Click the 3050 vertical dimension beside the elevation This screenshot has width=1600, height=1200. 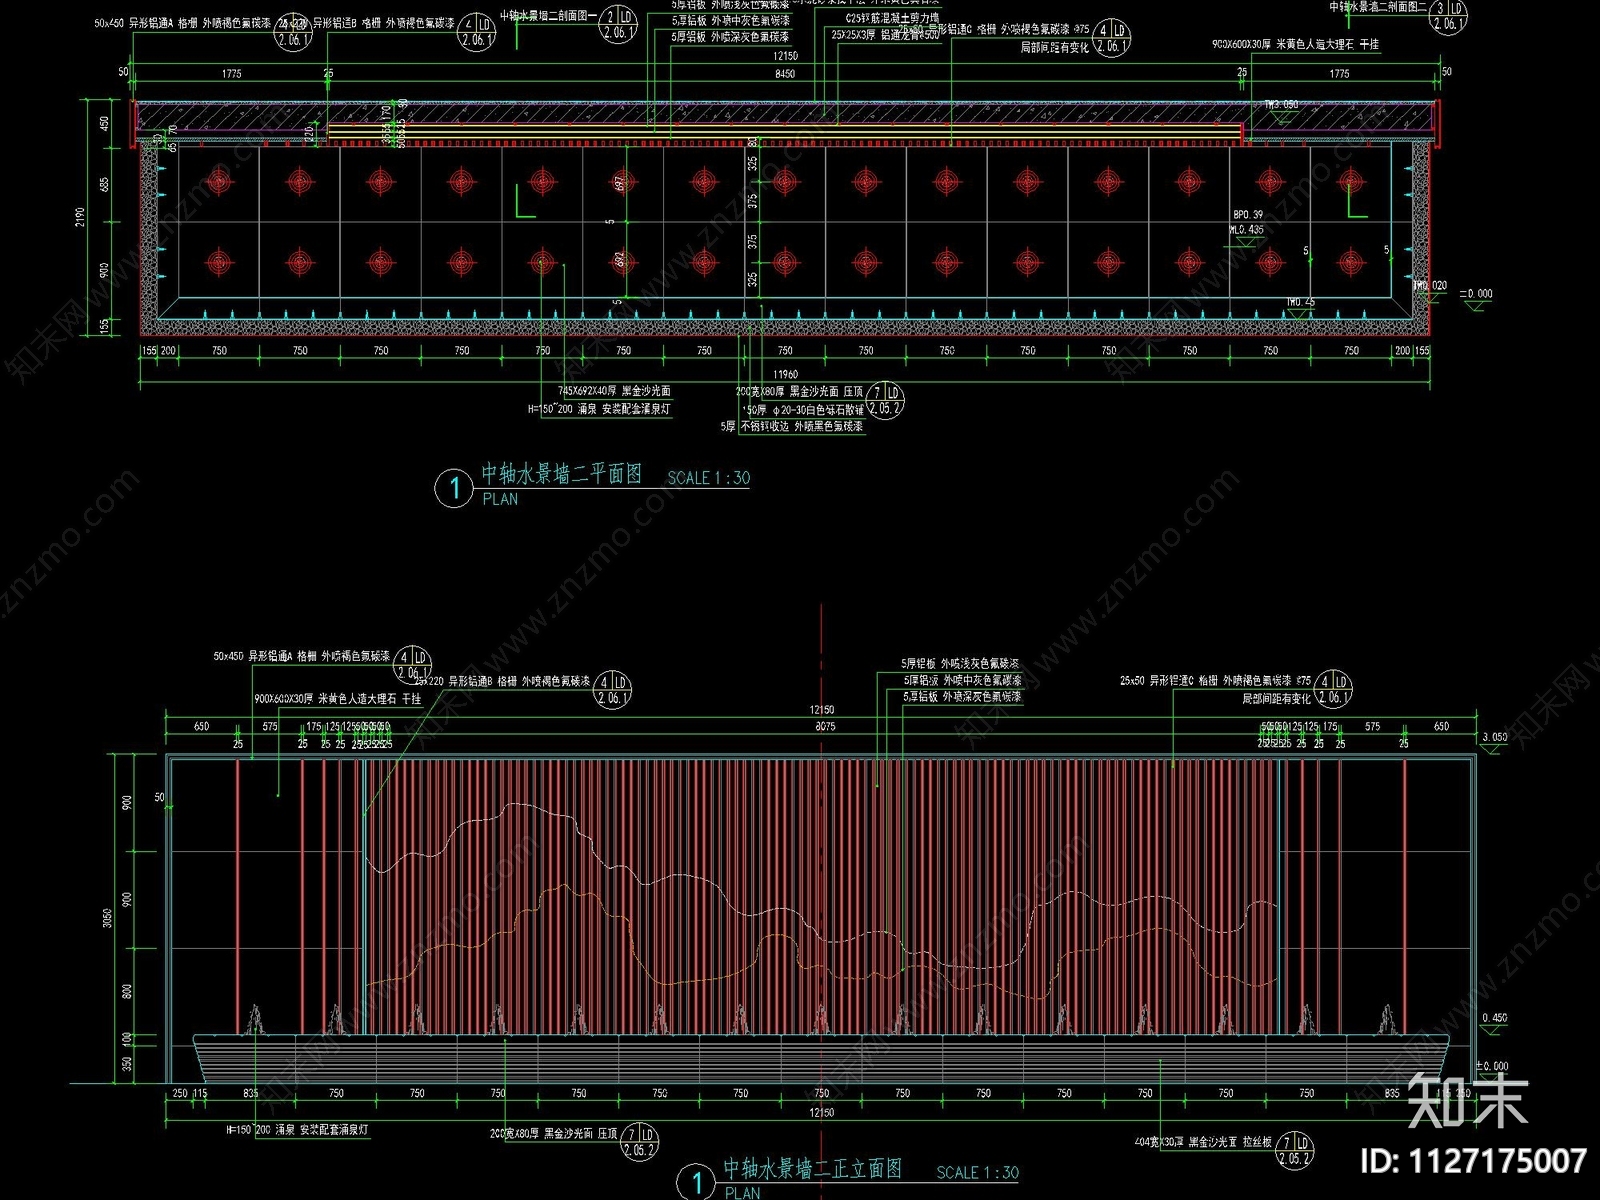click(107, 918)
